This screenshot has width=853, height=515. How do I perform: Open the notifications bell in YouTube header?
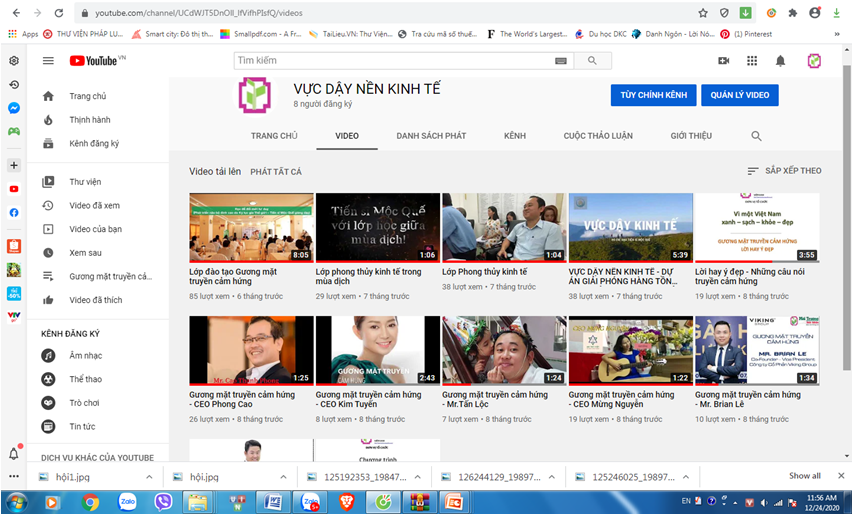[781, 61]
